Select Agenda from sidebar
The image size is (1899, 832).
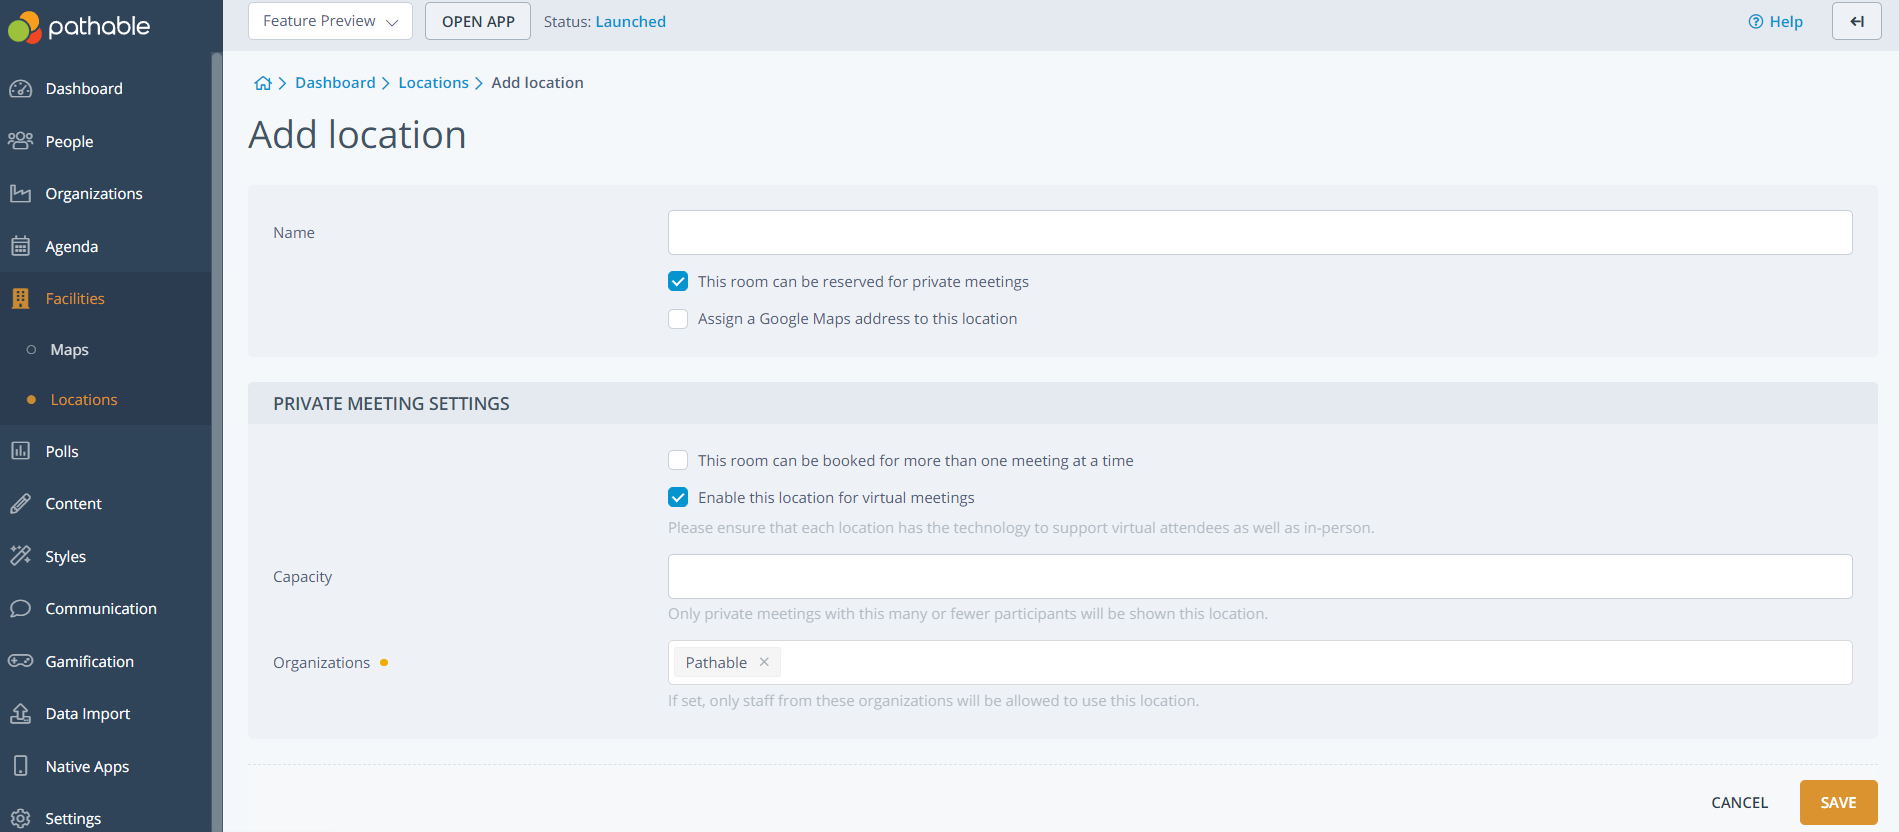71,246
